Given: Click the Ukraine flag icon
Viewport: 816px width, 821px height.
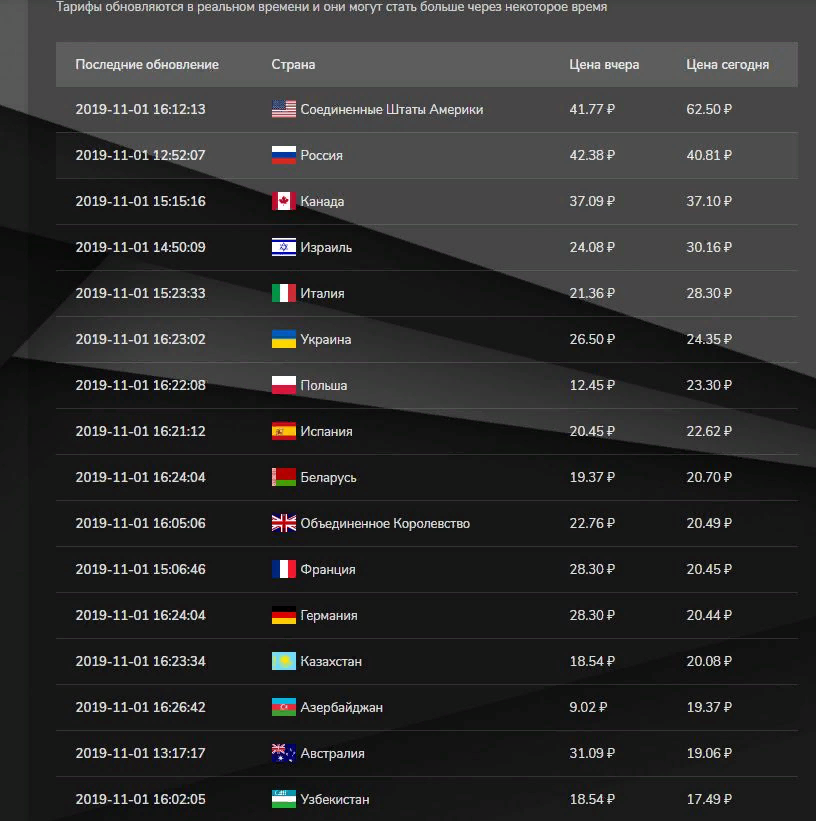Looking at the screenshot, I should (284, 339).
